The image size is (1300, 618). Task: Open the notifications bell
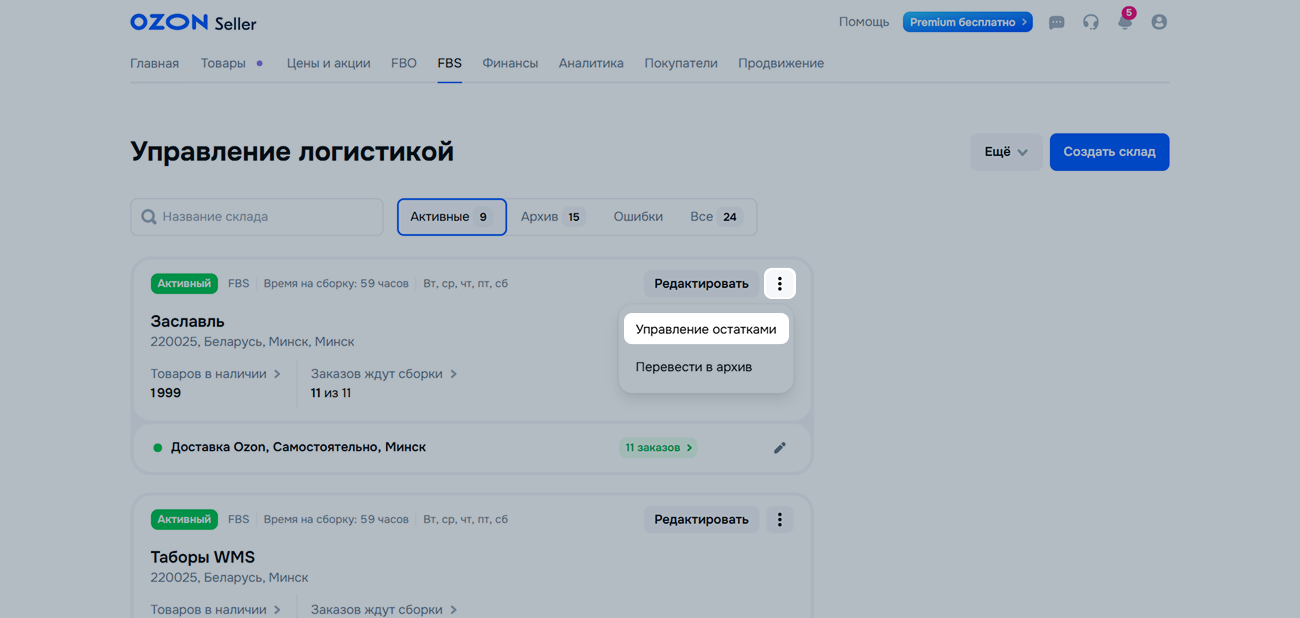(x=1124, y=22)
